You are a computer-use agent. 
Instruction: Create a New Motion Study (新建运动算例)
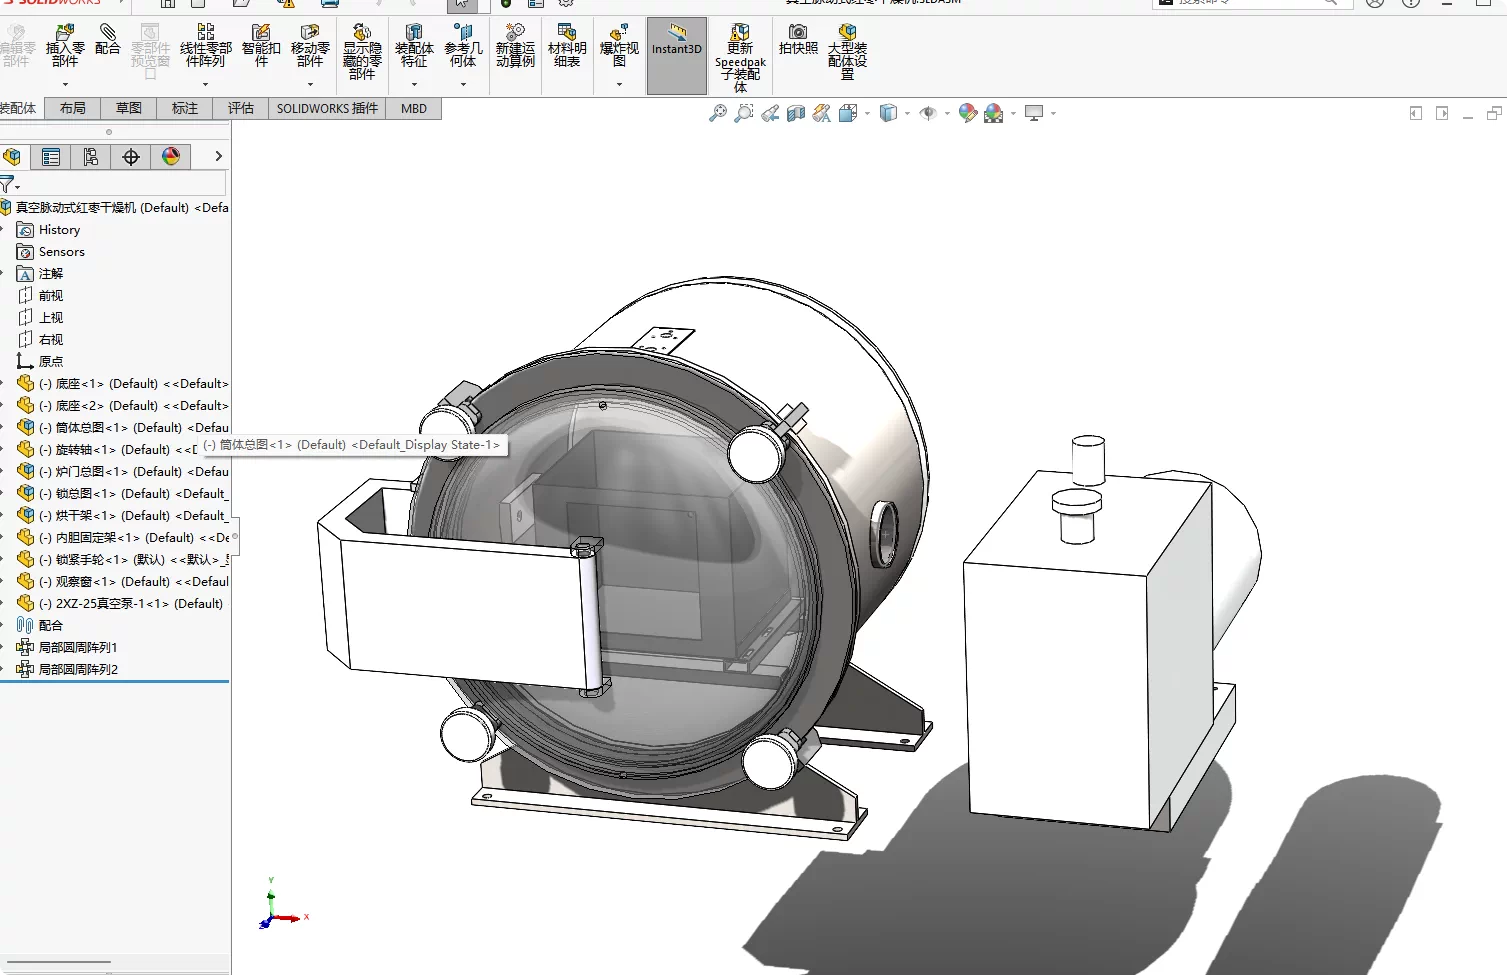515,47
